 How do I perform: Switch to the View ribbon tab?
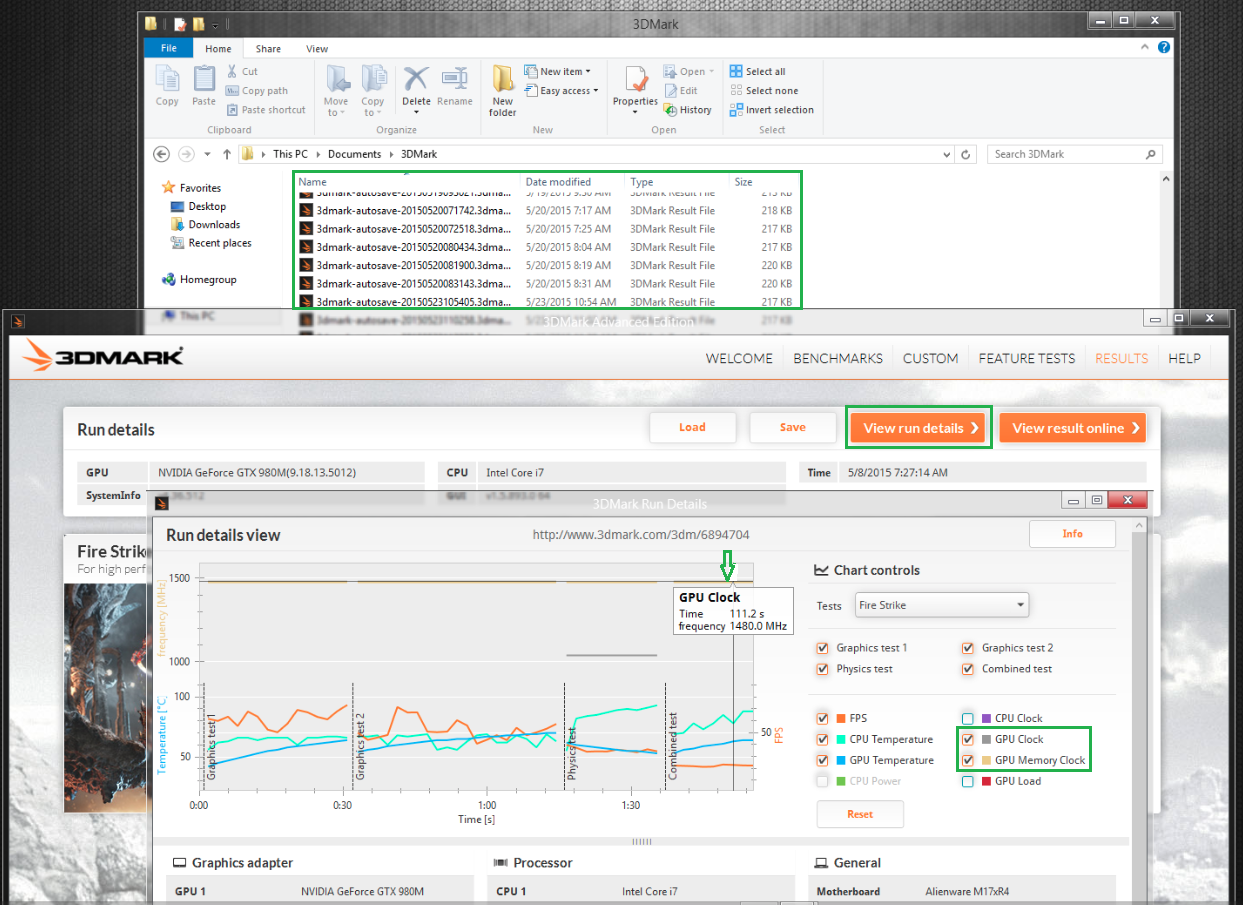click(x=317, y=48)
